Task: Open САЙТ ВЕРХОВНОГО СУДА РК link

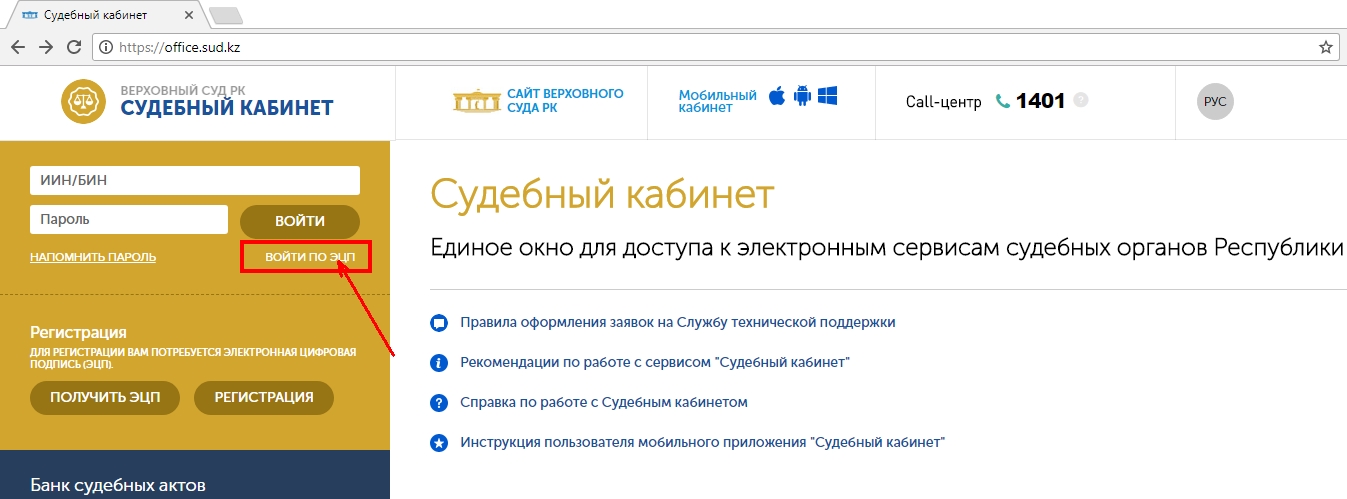Action: [565, 100]
